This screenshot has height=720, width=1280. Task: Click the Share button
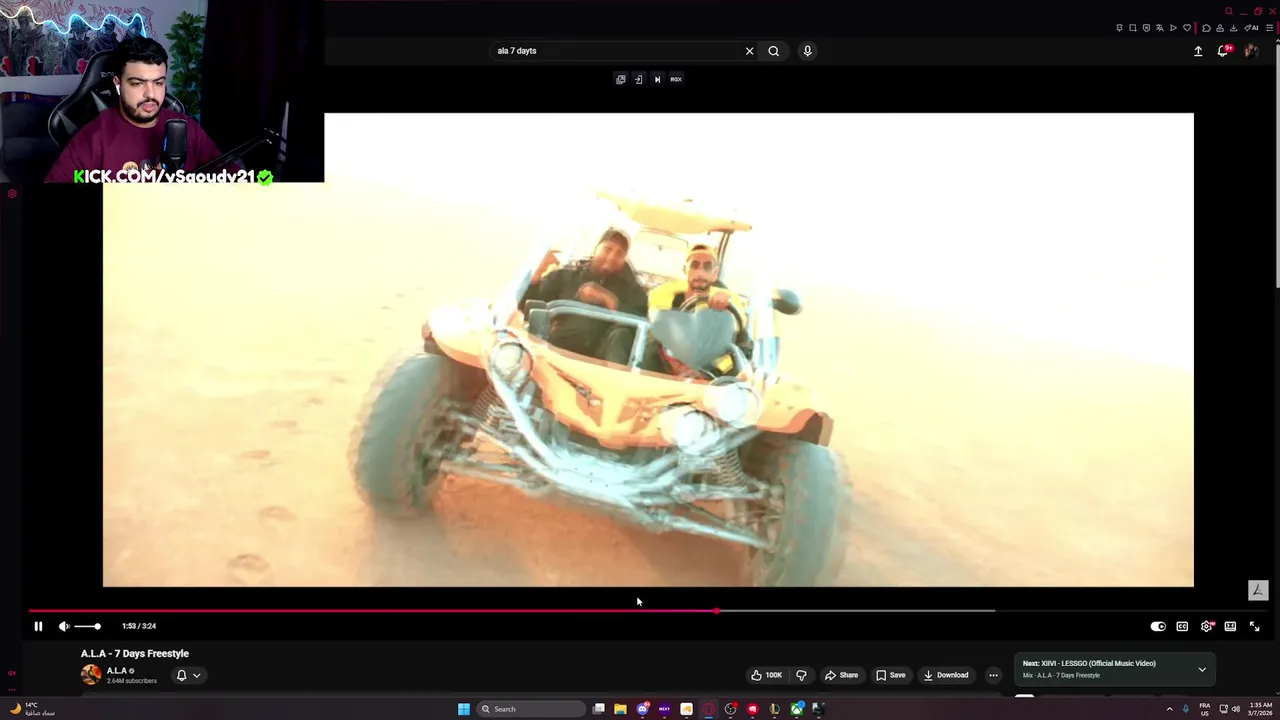(841, 675)
